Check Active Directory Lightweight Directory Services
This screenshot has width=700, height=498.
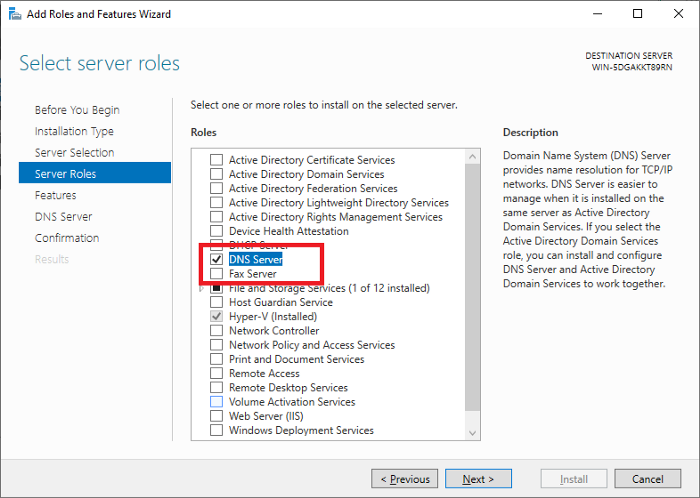[x=217, y=203]
